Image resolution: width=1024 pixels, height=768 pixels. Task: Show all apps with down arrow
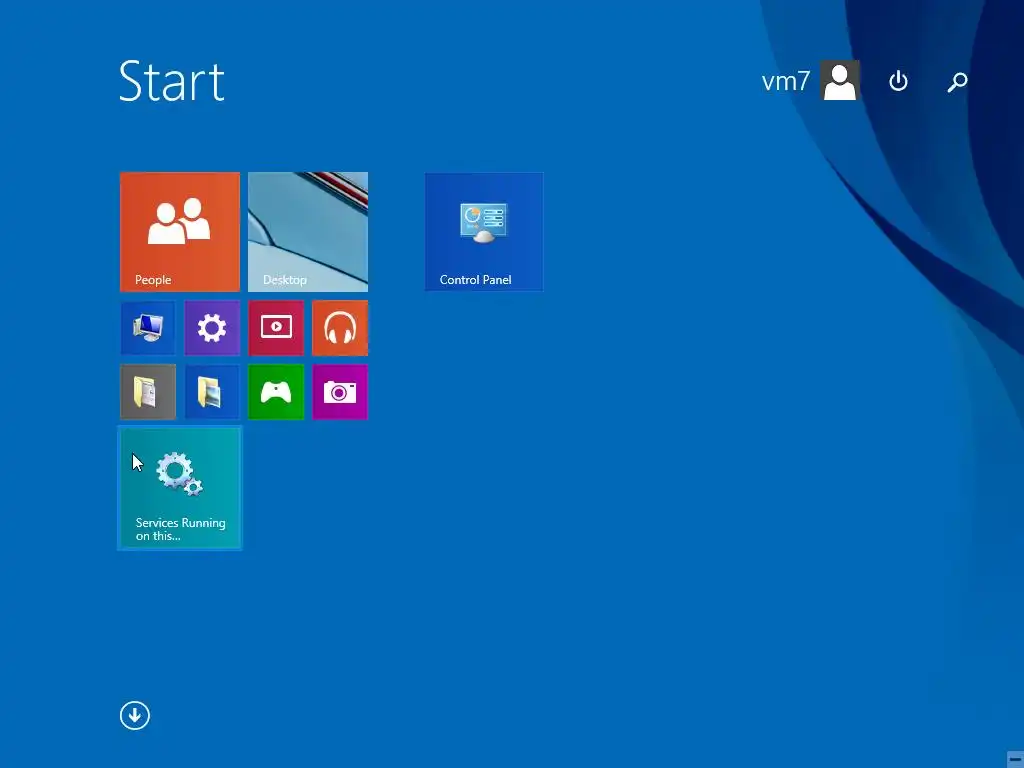[x=135, y=716]
